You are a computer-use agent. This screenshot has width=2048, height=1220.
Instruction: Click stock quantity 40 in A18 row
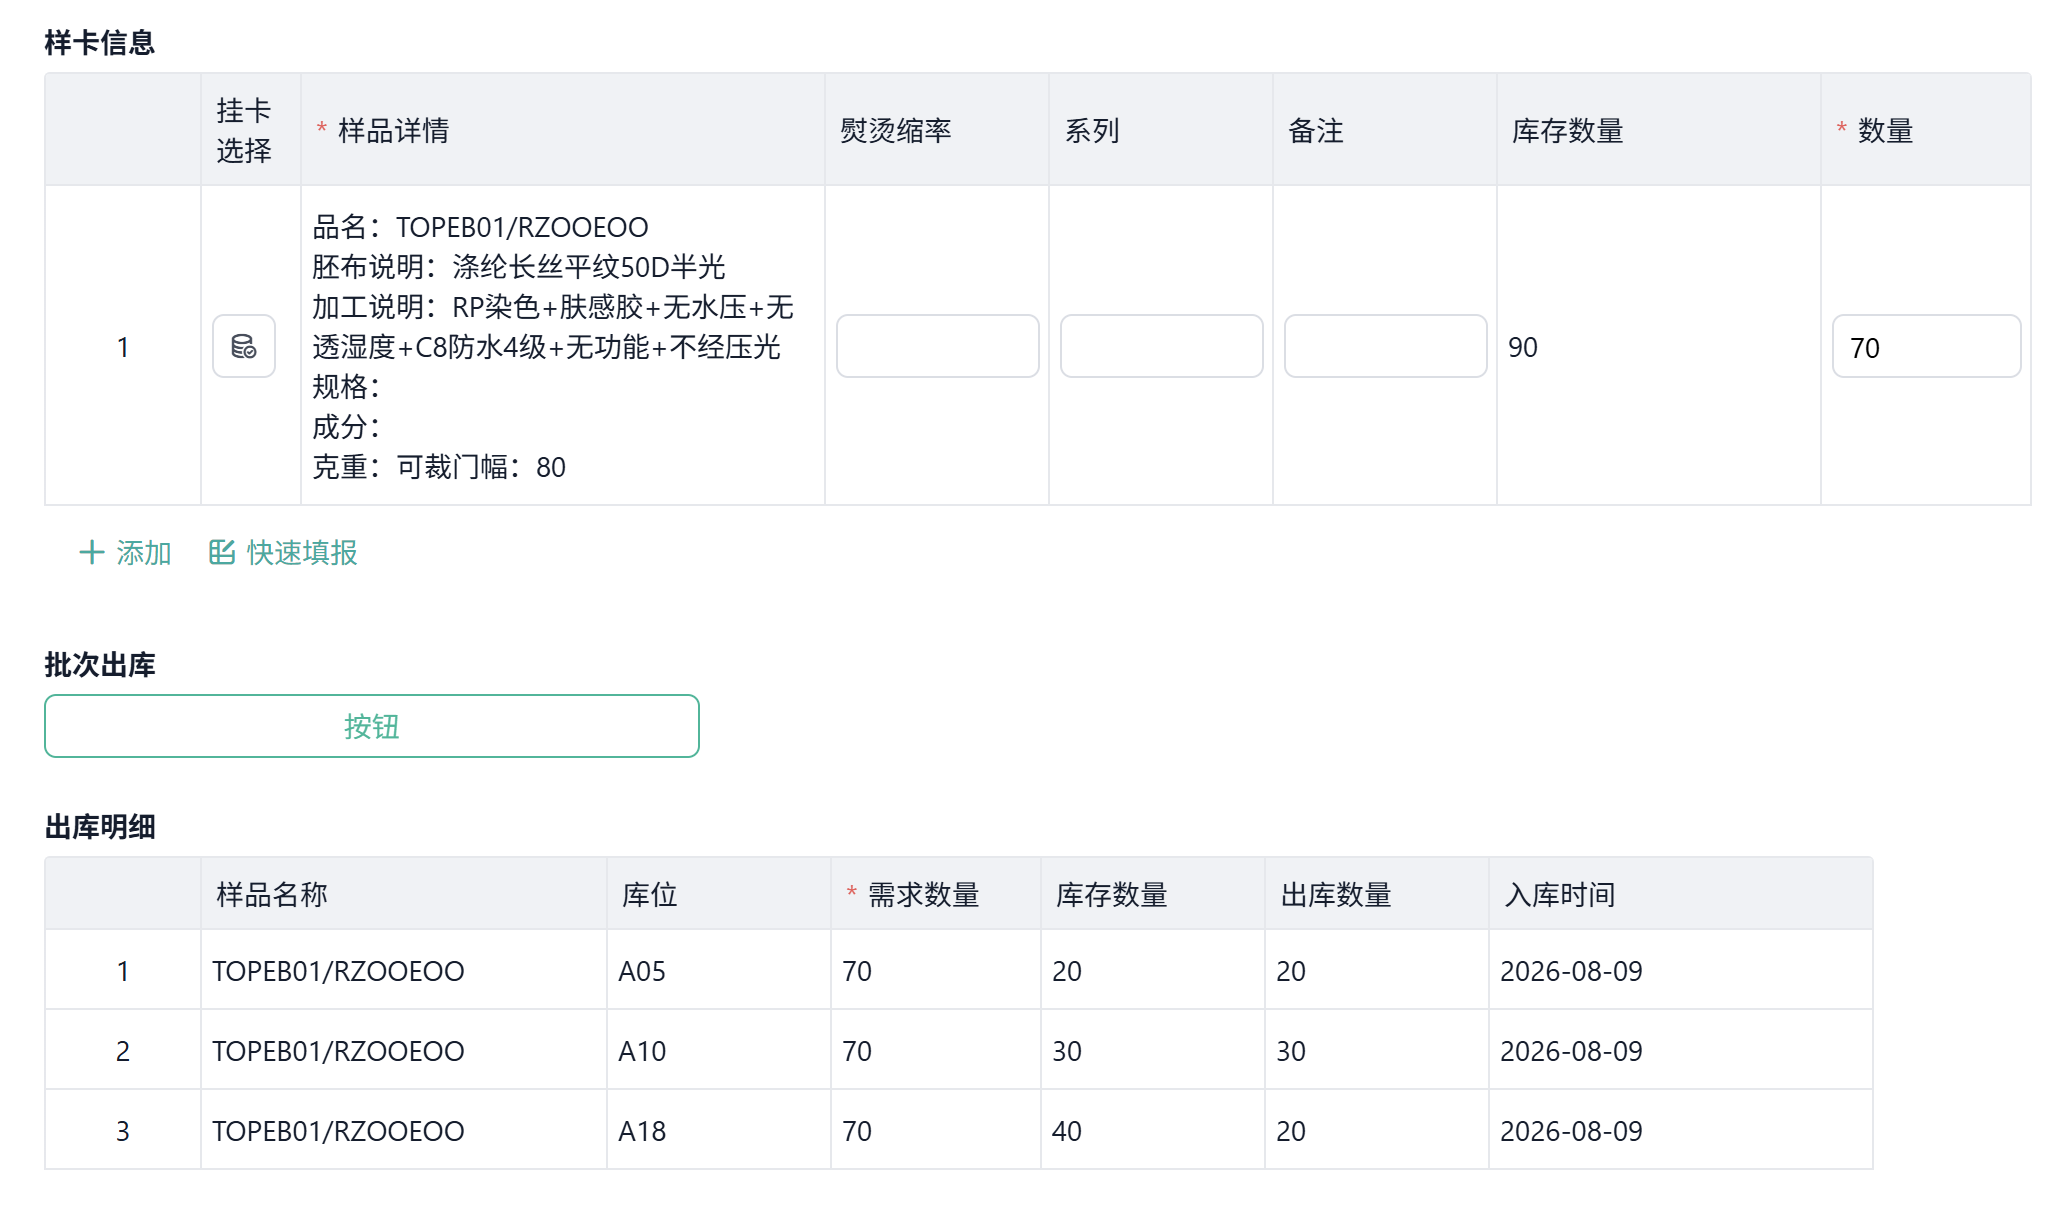coord(1067,1131)
